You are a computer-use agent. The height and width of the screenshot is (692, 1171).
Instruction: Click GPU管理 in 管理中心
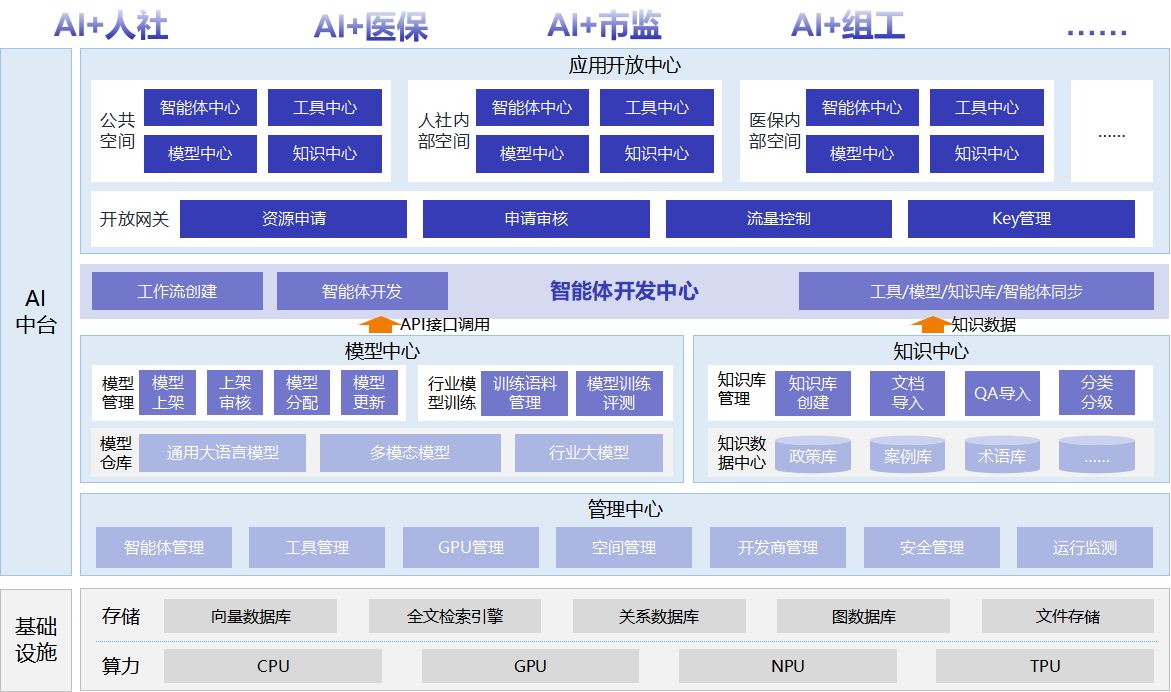(x=470, y=547)
